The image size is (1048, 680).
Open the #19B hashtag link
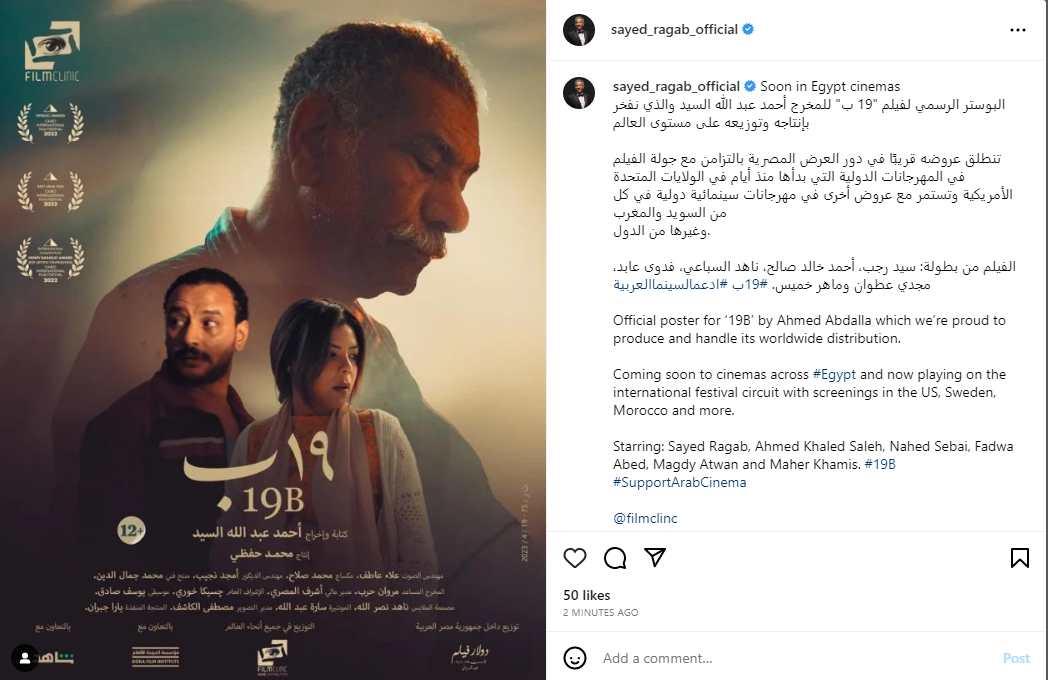click(880, 464)
